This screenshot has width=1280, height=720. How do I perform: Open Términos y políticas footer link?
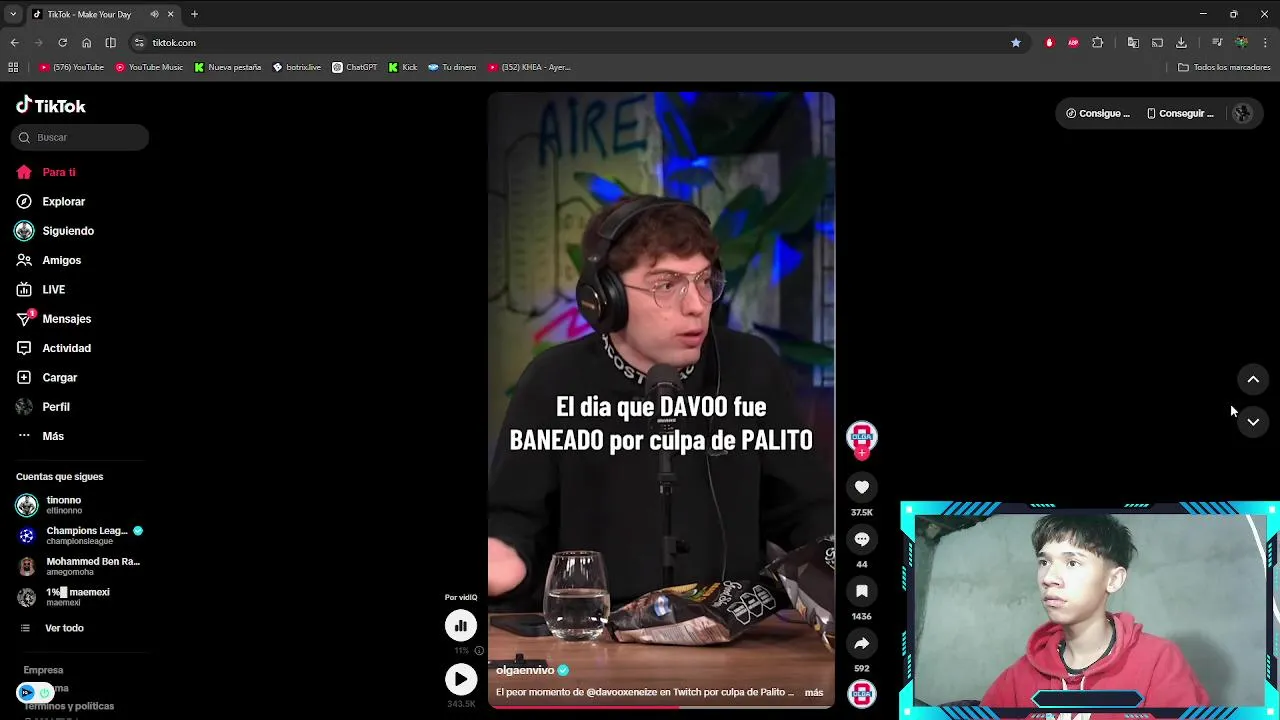tap(69, 706)
